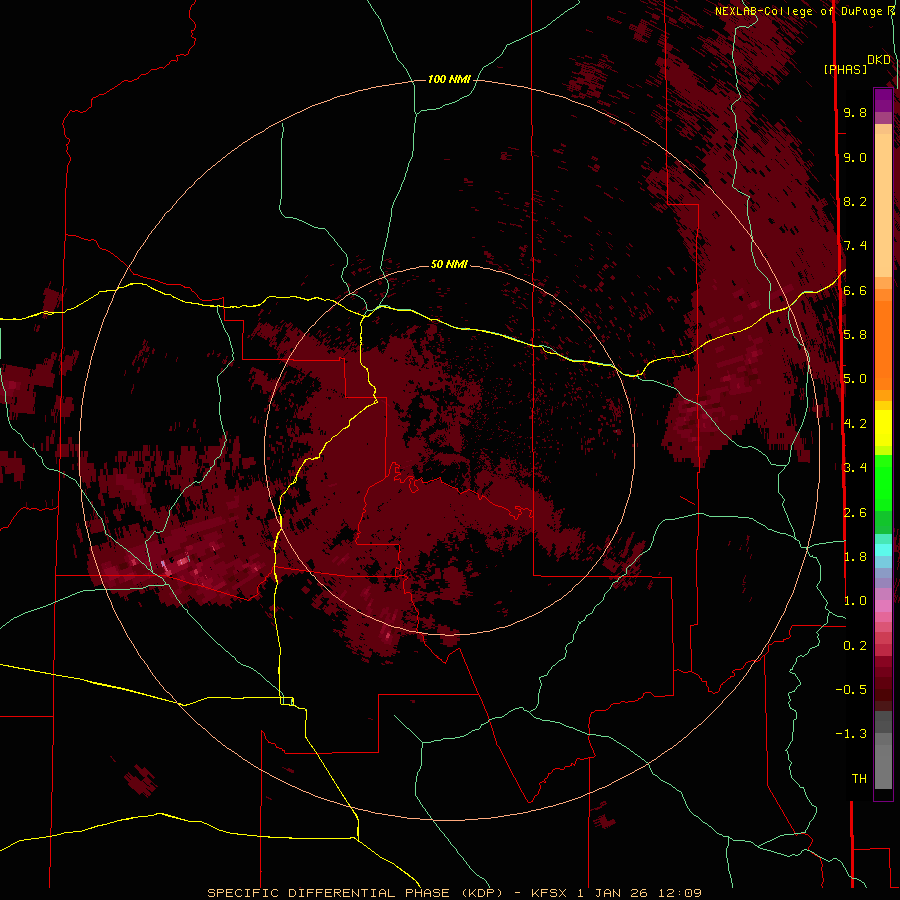900x900 pixels.
Task: Select the [PHAS] units label
Action: coord(845,69)
